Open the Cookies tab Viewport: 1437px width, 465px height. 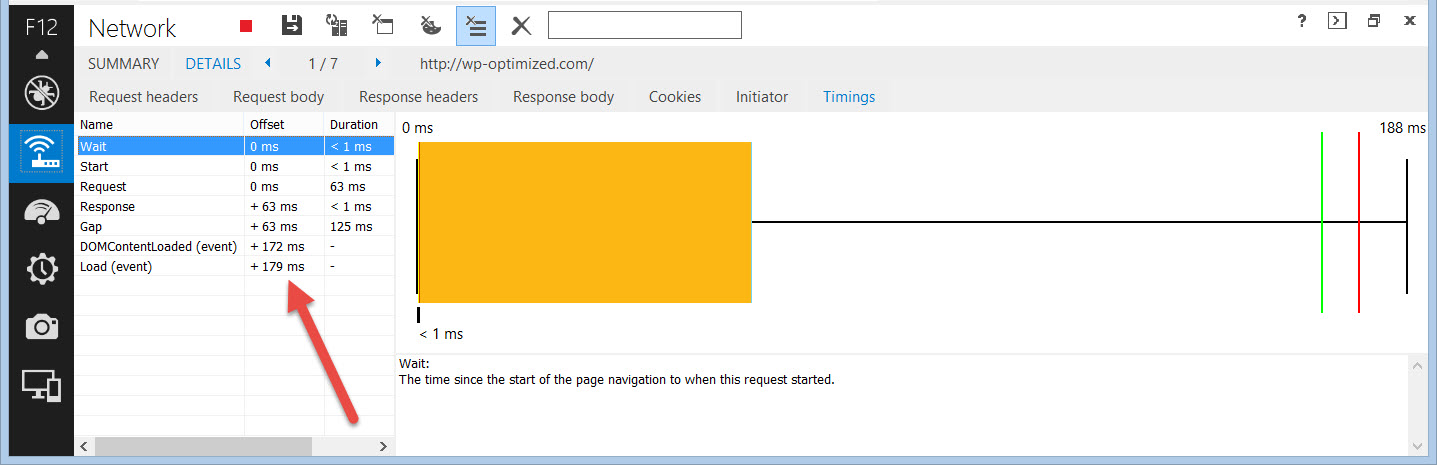675,97
